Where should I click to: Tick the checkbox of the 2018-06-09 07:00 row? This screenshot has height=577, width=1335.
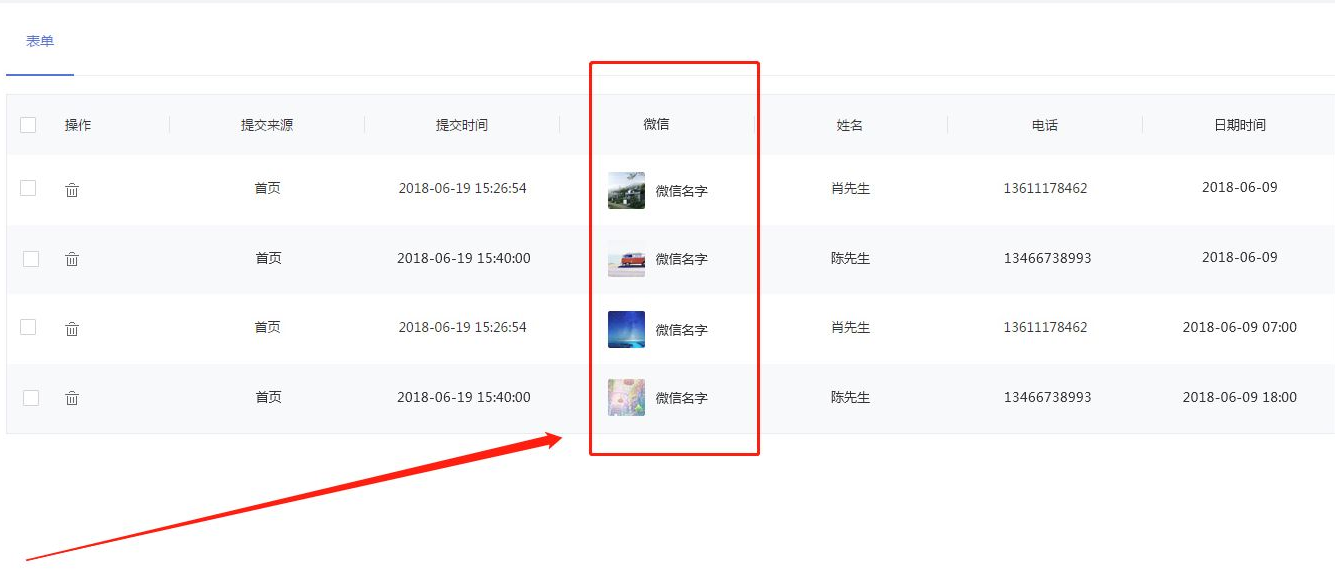click(x=28, y=327)
